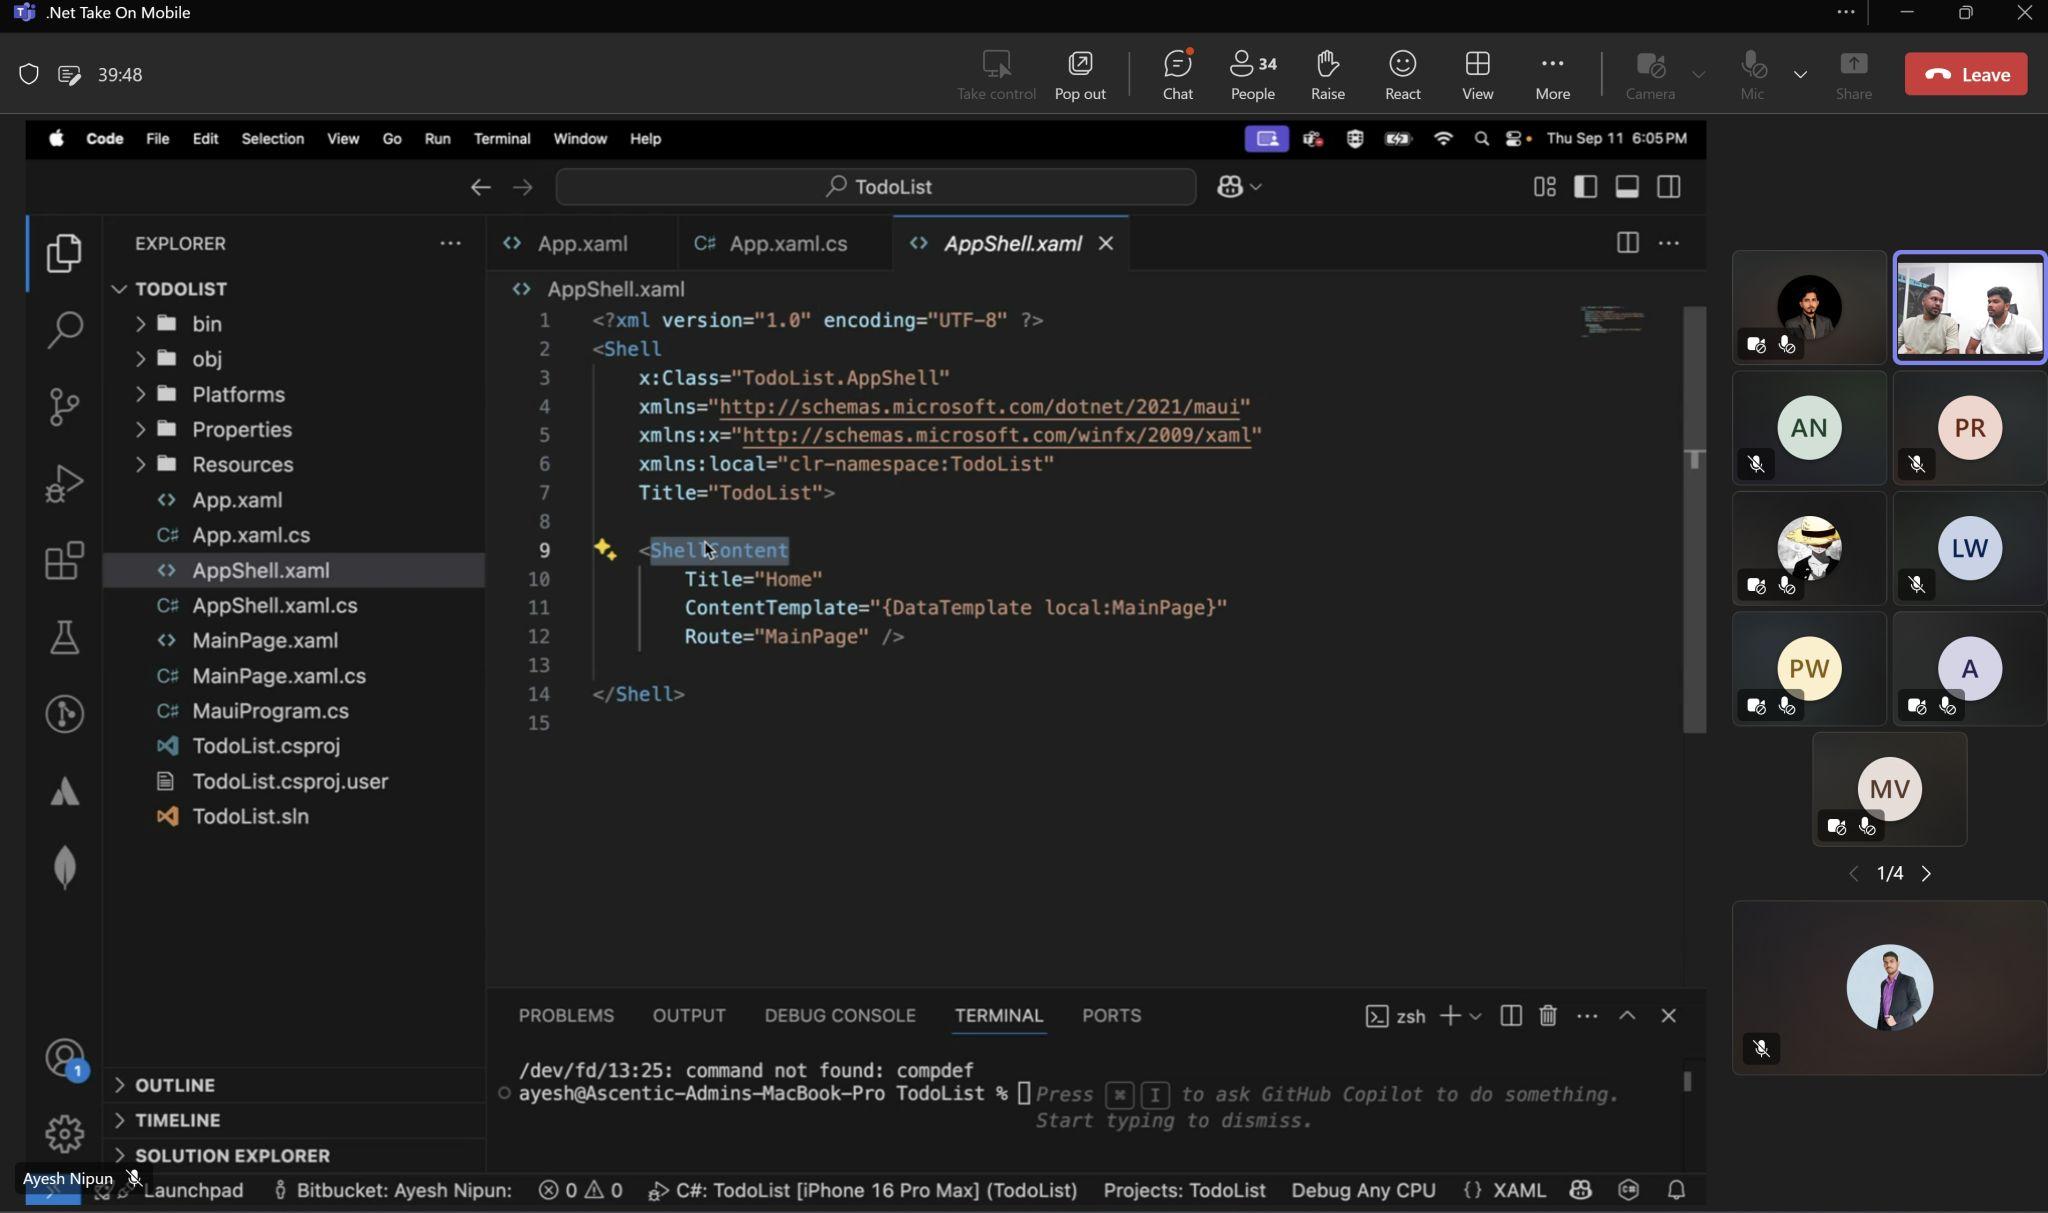The image size is (2048, 1213).
Task: Open the Teams Chat panel
Action: 1177,75
